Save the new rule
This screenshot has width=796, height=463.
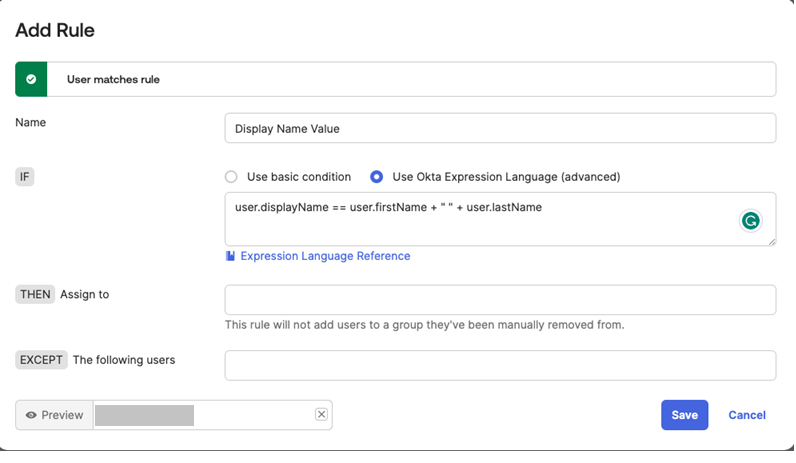click(684, 415)
